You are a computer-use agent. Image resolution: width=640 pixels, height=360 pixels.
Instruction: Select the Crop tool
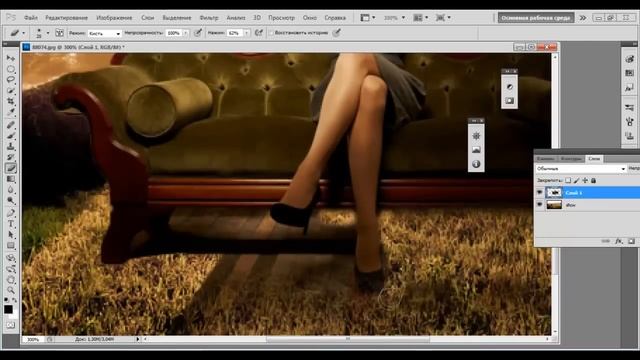[x=11, y=101]
